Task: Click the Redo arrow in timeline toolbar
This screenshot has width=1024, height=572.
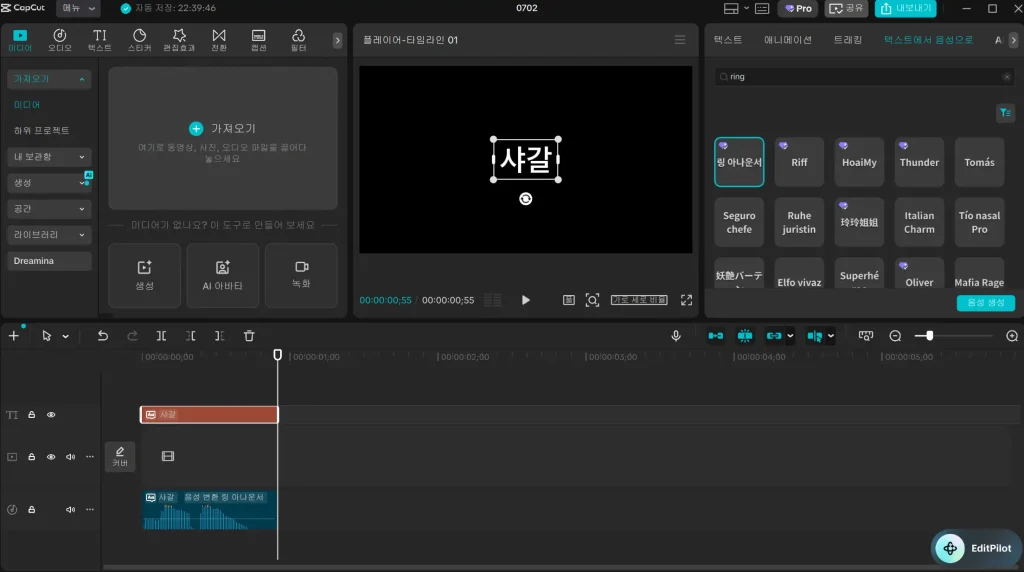Action: (132, 336)
